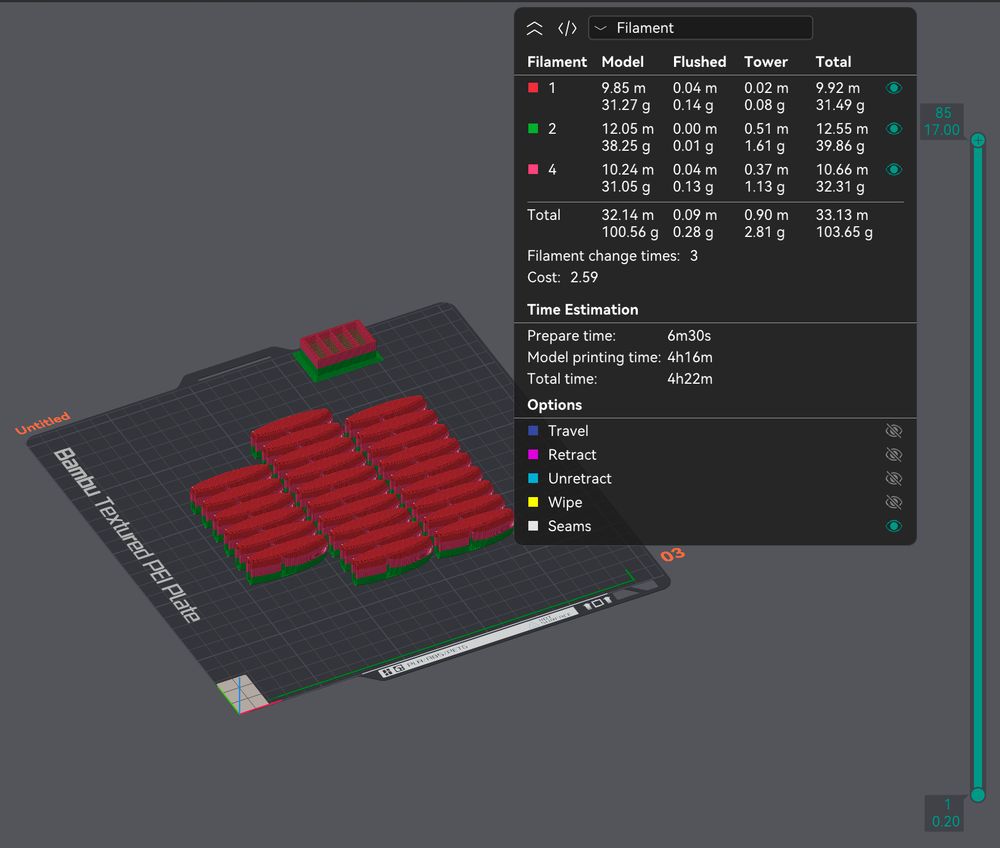Viewport: 1000px width, 848px height.
Task: Show Wipe moves in the preview
Action: click(x=893, y=502)
